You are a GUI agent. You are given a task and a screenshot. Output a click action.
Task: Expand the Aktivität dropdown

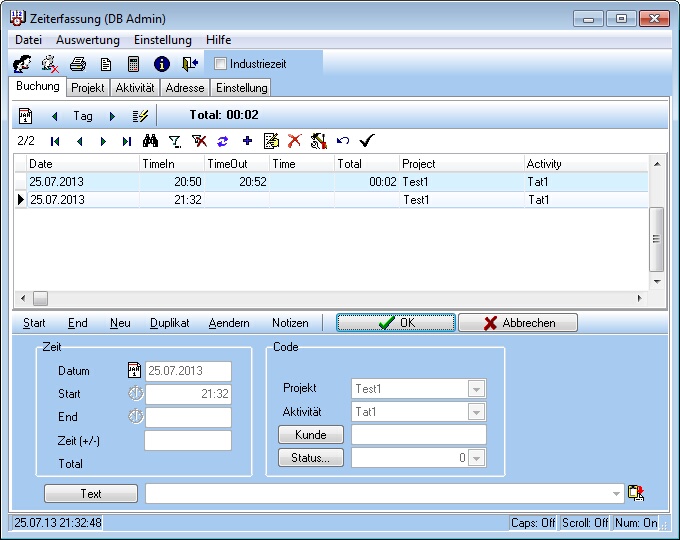tap(476, 411)
